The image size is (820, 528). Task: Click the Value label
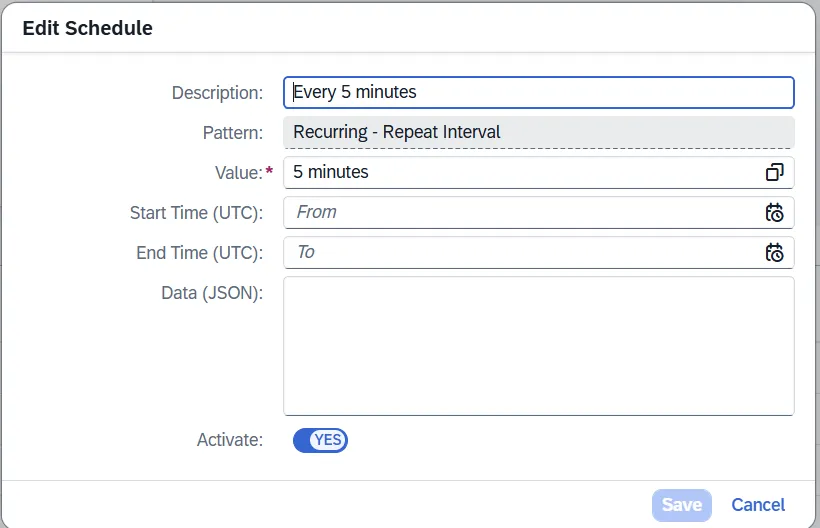(238, 173)
